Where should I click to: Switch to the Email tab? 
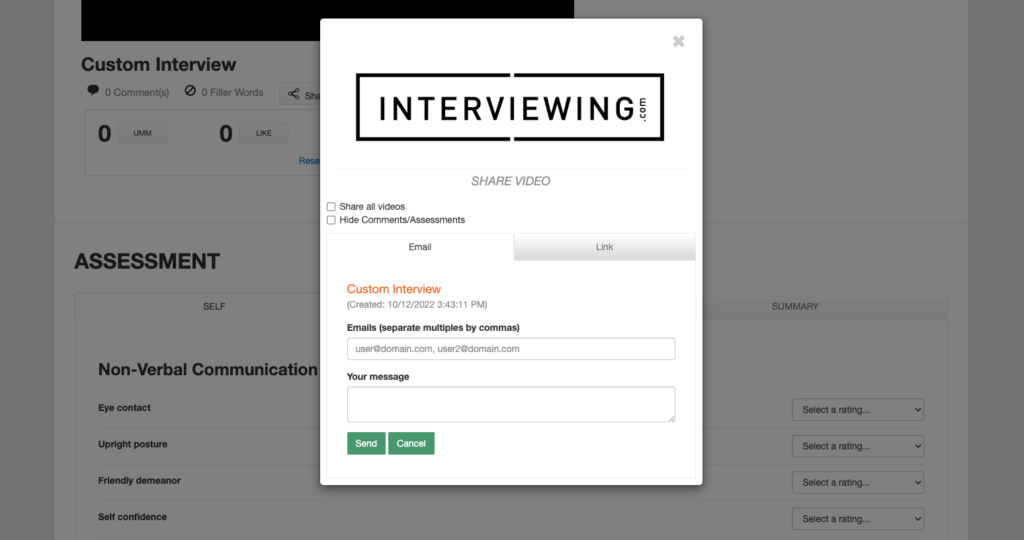point(420,247)
